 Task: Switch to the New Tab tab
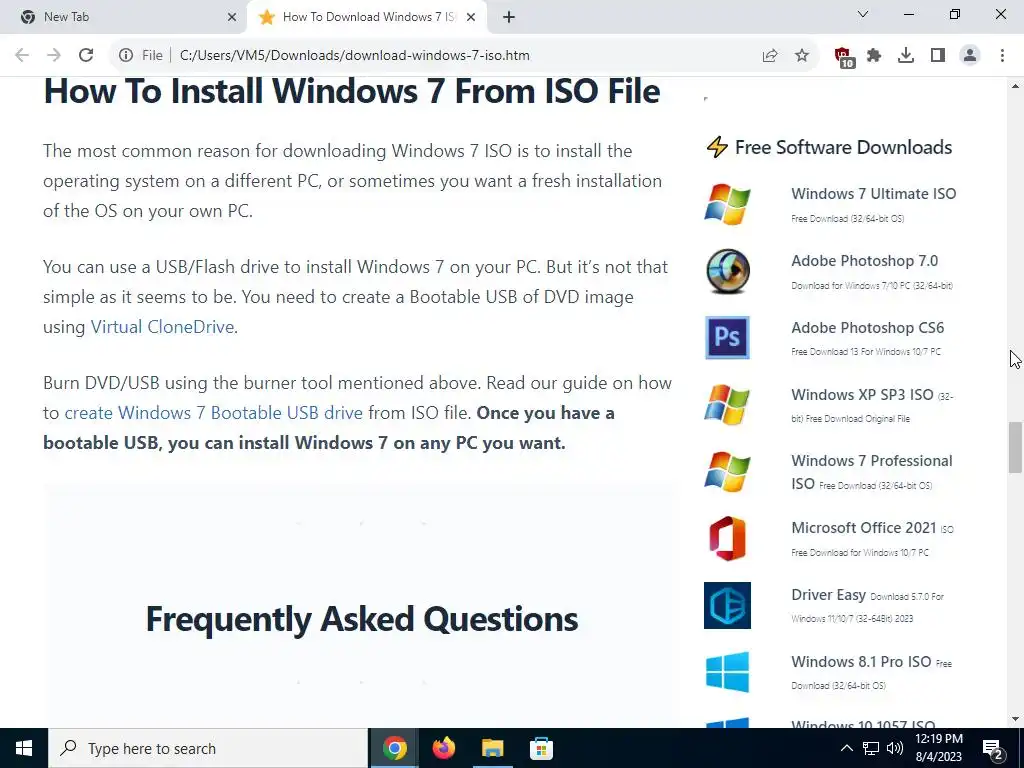point(124,17)
